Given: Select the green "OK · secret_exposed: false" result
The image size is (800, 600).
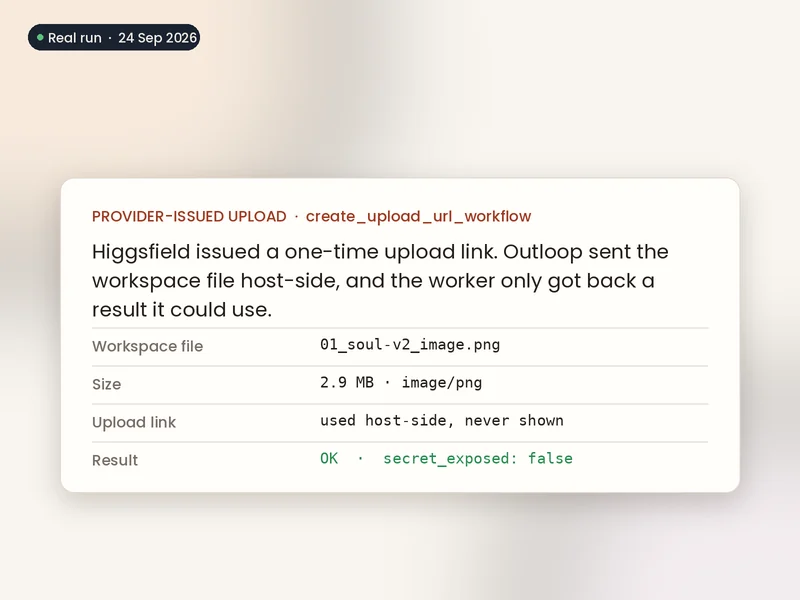Looking at the screenshot, I should (446, 458).
